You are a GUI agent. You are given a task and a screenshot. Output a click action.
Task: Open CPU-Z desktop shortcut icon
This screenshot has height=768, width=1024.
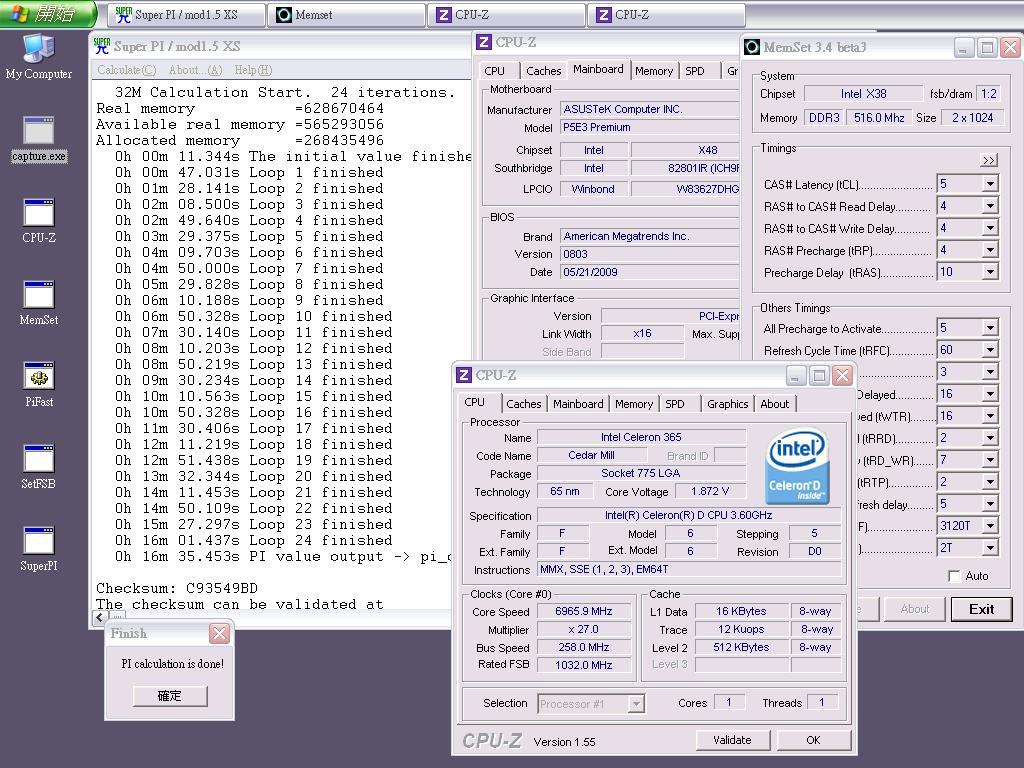point(39,221)
